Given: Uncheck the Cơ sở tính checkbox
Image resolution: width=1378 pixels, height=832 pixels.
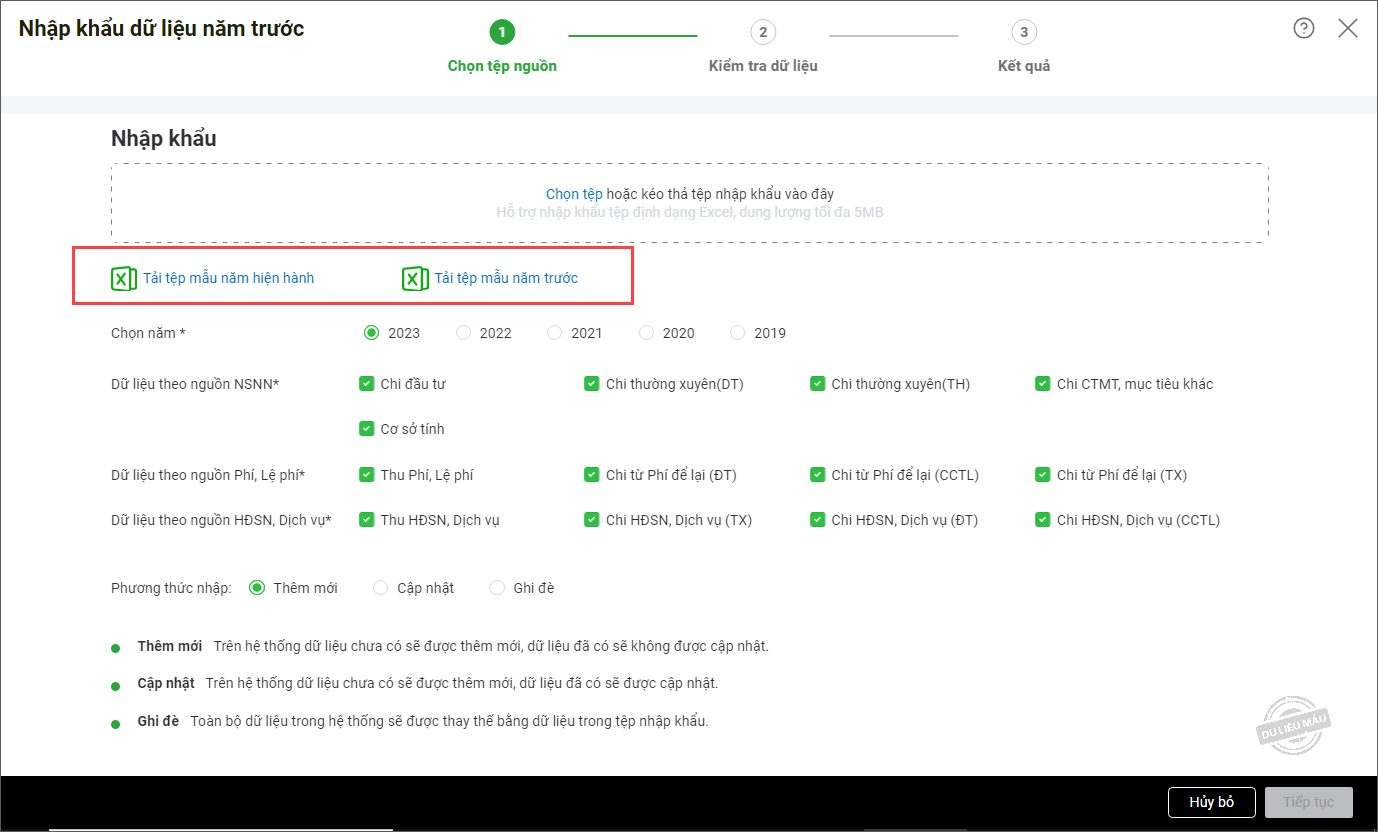Looking at the screenshot, I should tap(367, 429).
